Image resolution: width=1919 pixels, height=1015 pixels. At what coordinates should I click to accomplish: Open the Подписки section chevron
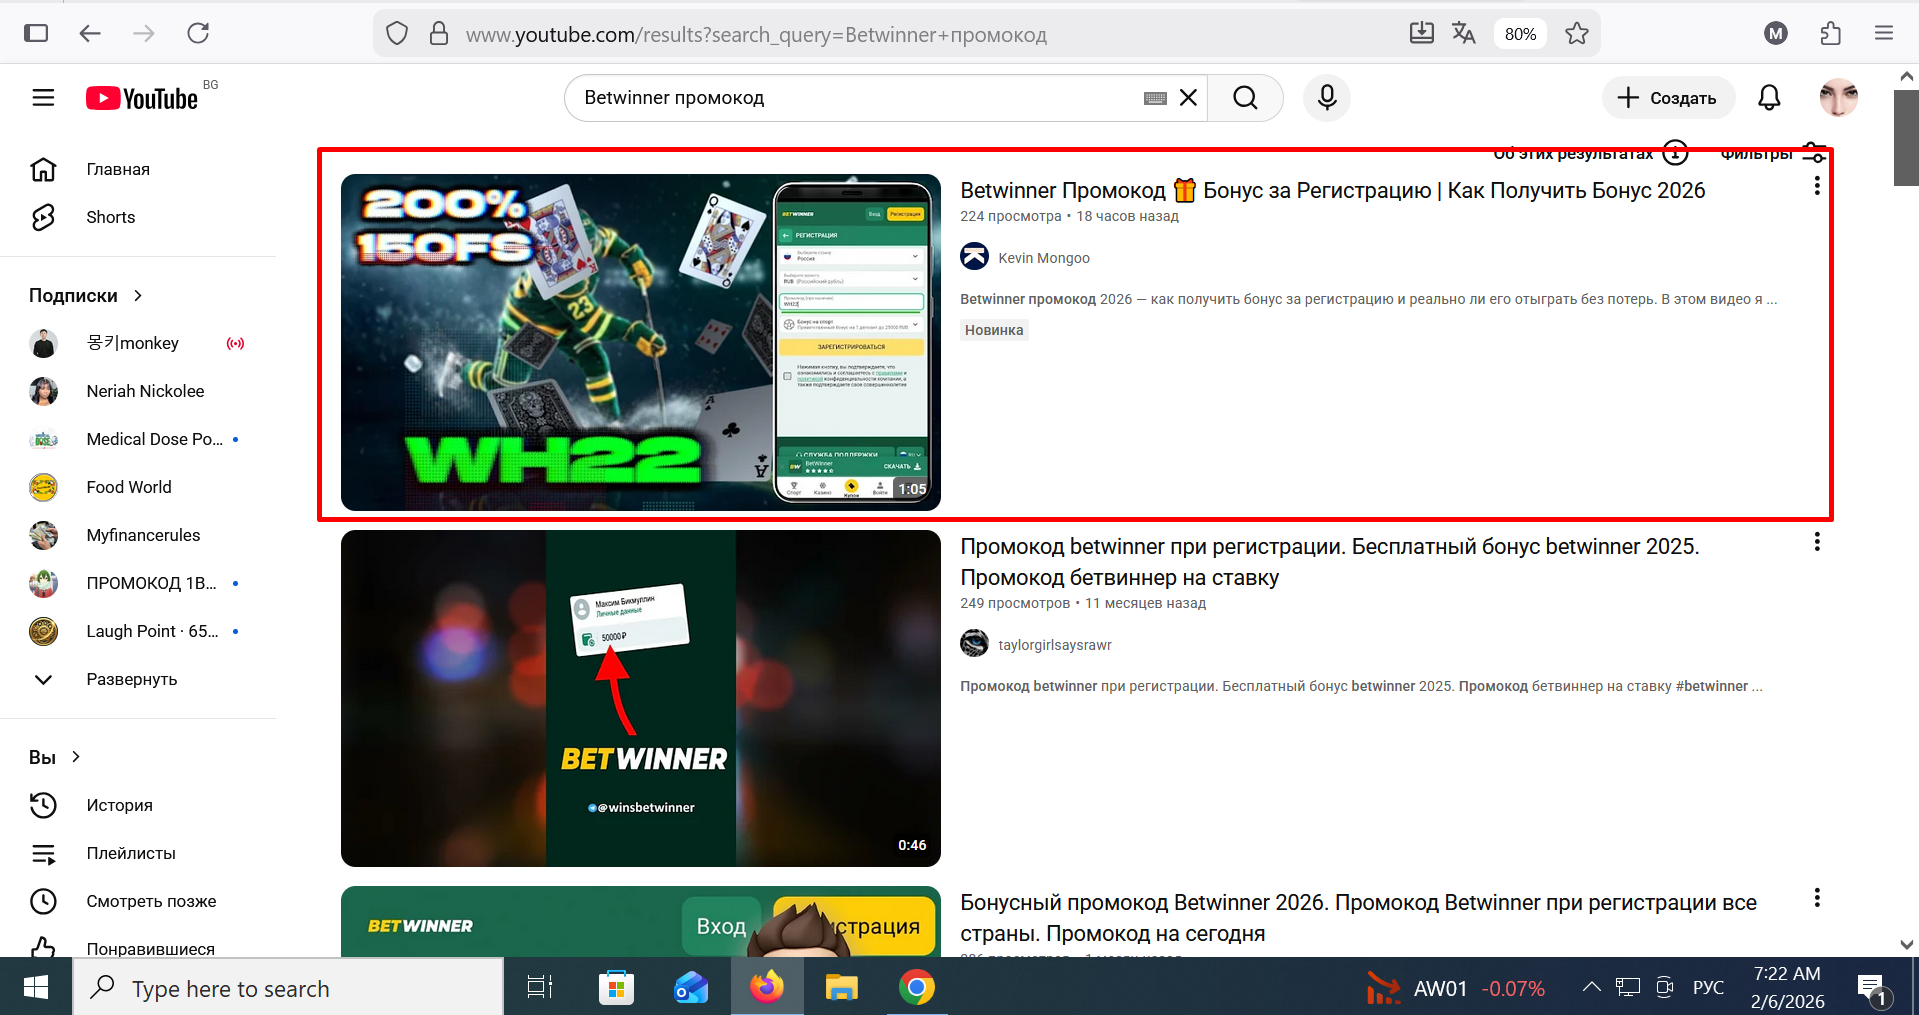click(x=138, y=295)
